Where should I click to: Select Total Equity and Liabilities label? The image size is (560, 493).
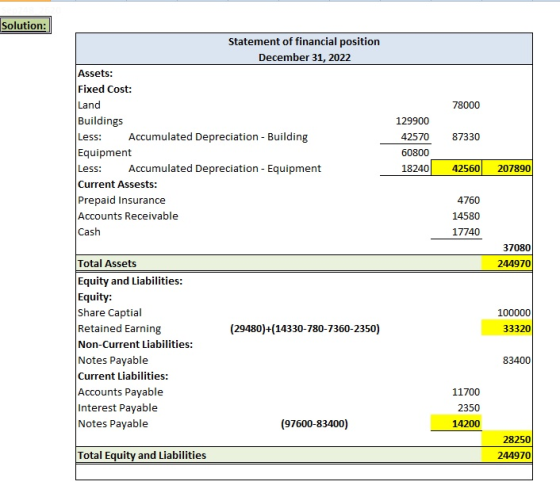[142, 455]
